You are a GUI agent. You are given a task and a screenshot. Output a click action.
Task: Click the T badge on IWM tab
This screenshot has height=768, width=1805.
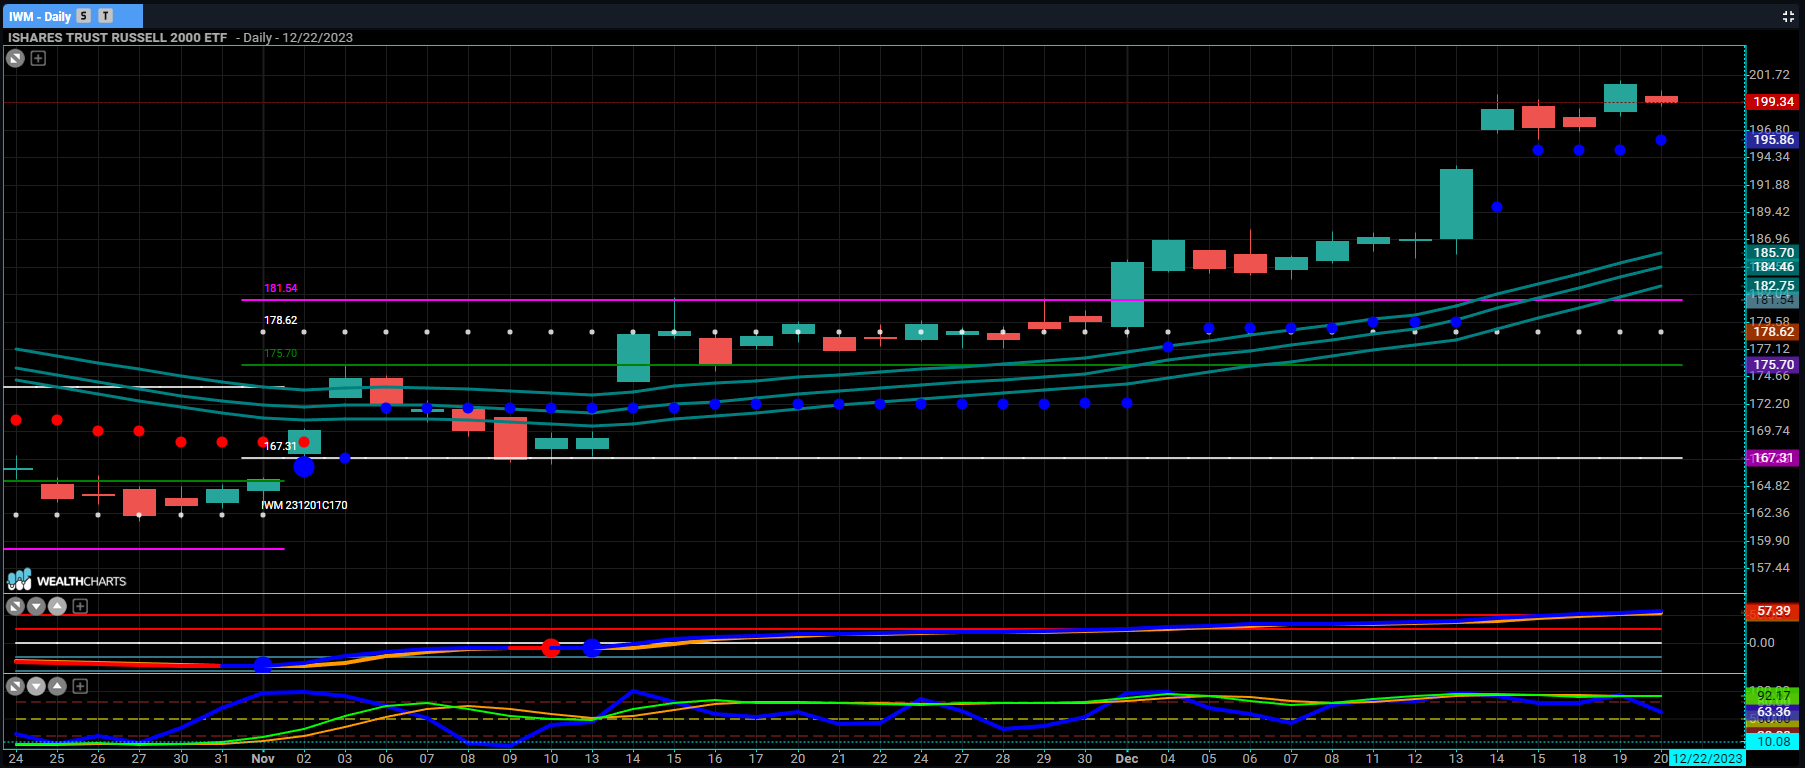[106, 16]
